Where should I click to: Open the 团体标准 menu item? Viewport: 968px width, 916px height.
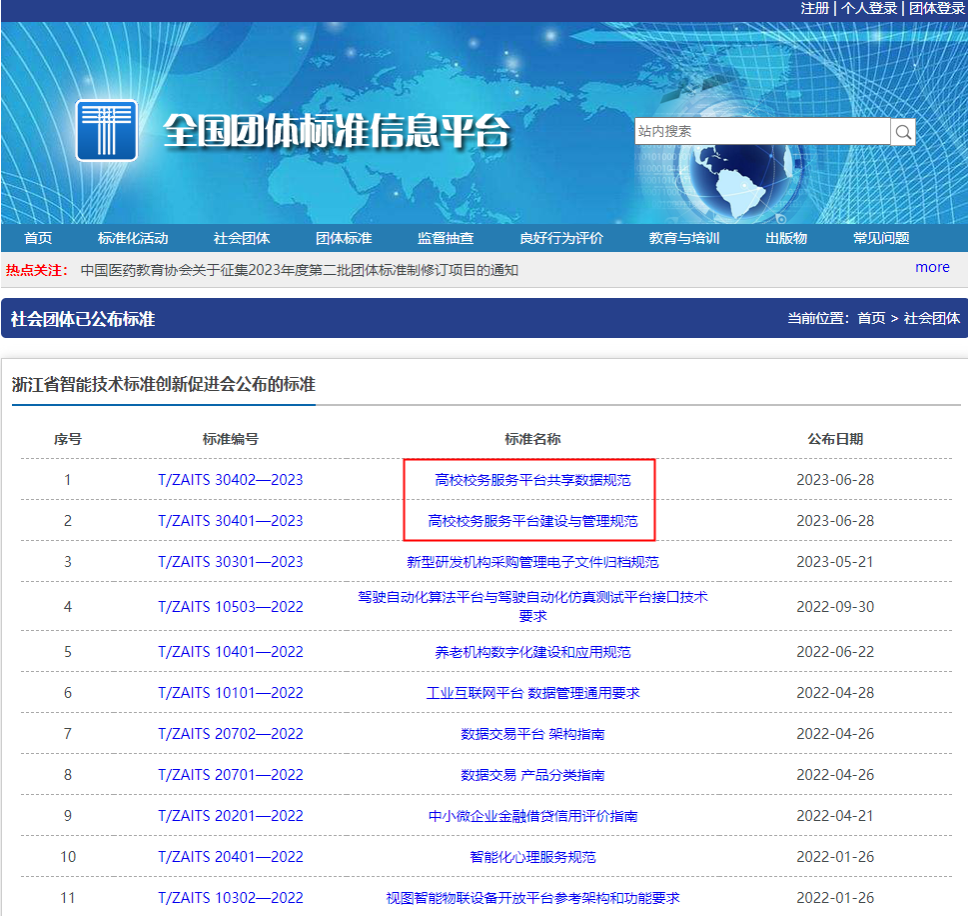click(x=344, y=238)
